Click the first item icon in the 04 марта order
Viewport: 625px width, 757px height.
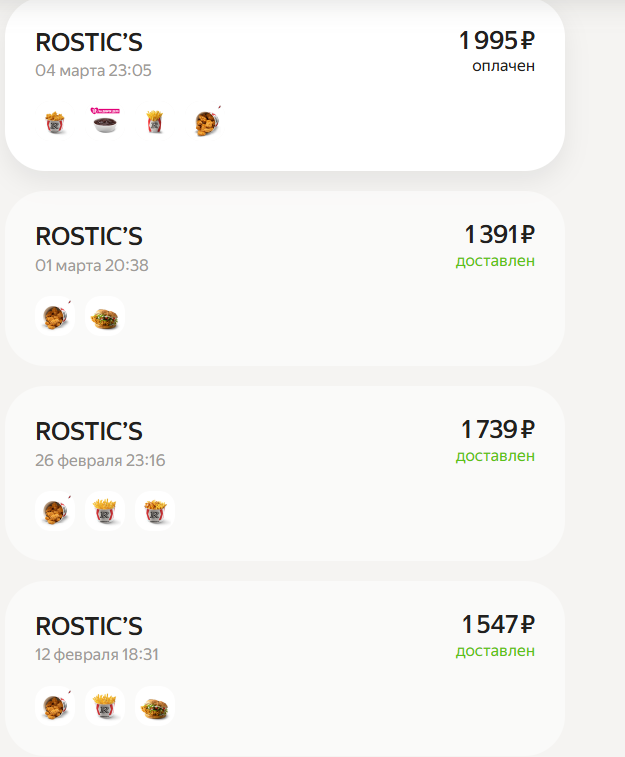click(x=55, y=122)
